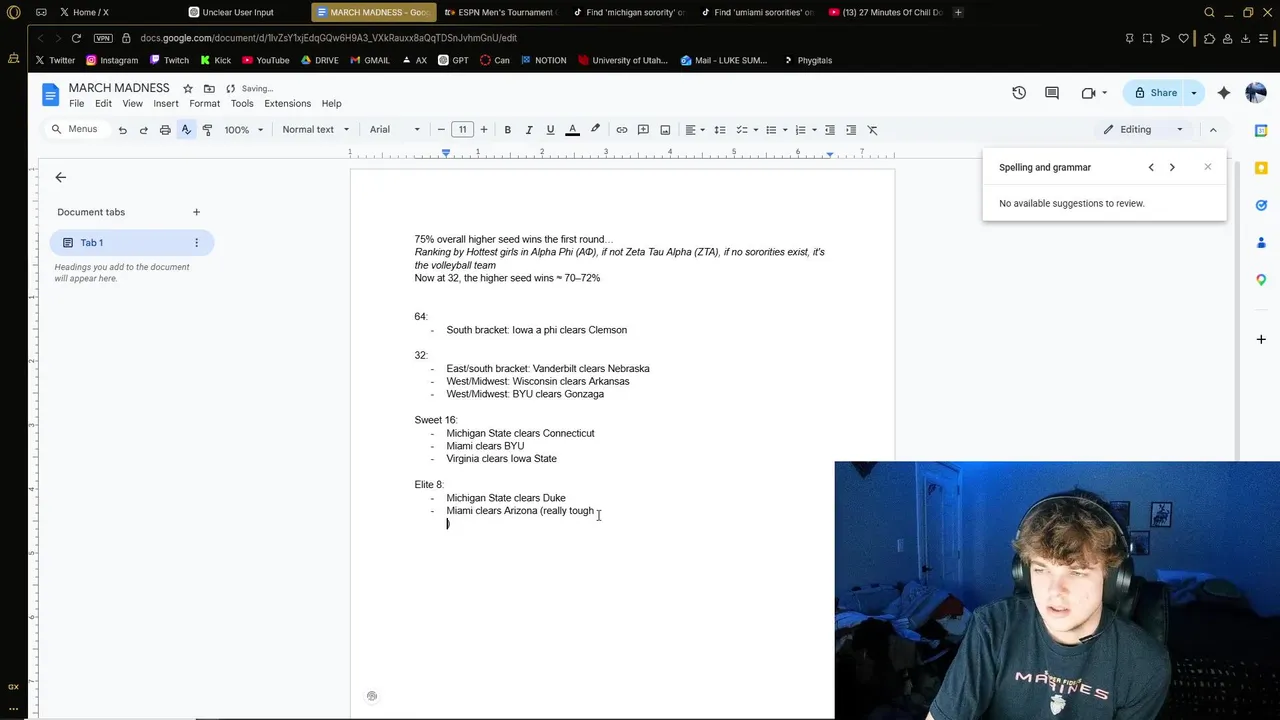1280x720 pixels.
Task: Click the Increase indent icon
Action: [851, 130]
